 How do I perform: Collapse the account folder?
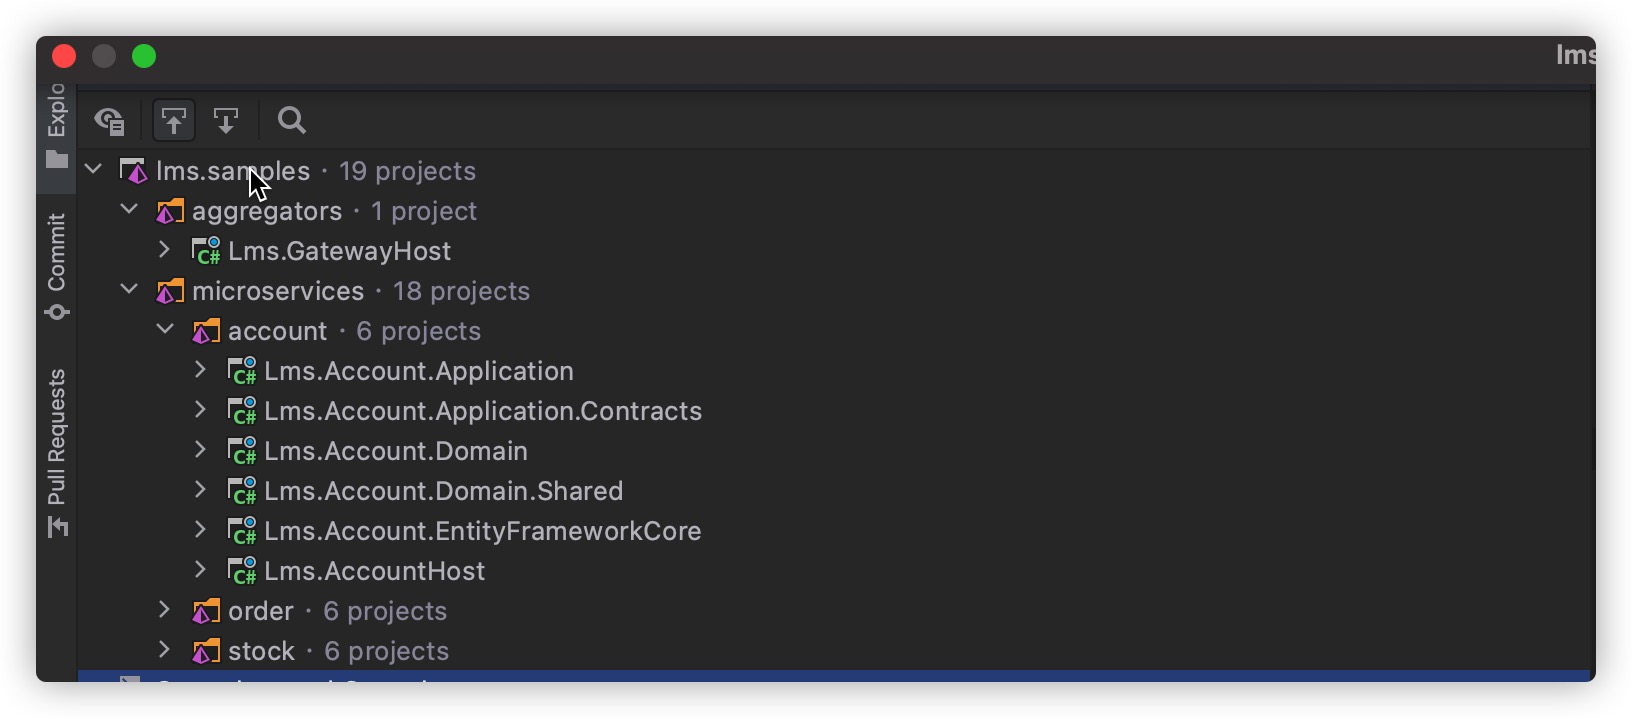tap(165, 330)
